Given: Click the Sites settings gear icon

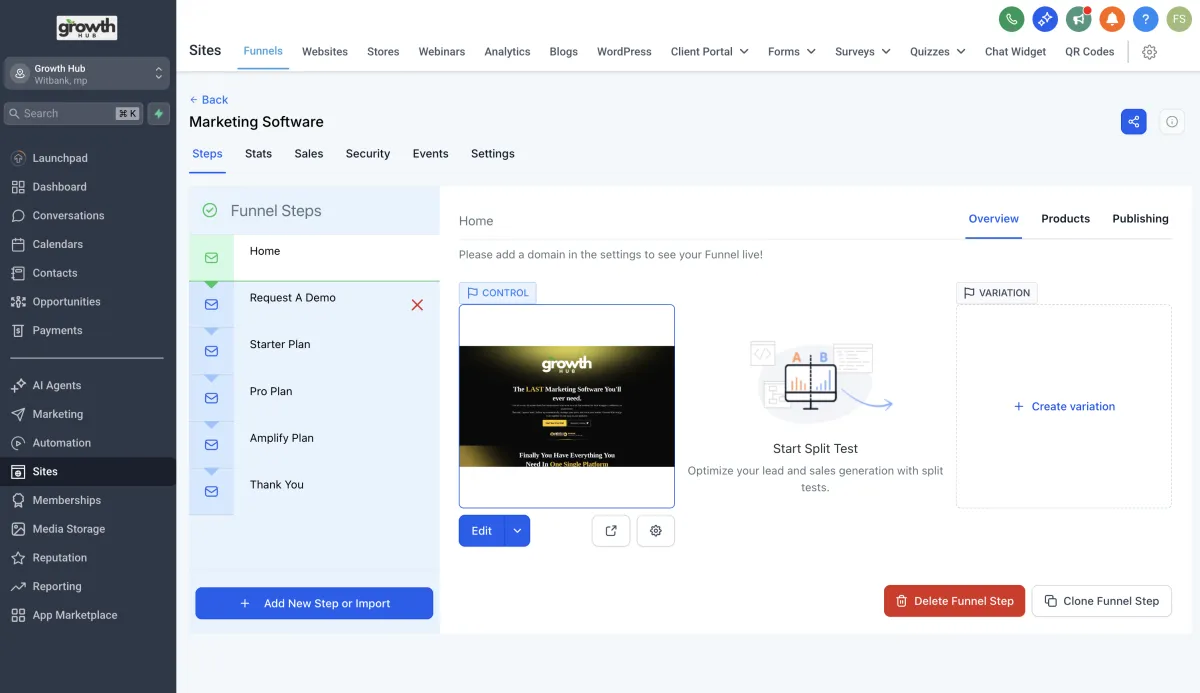Looking at the screenshot, I should 1149,52.
